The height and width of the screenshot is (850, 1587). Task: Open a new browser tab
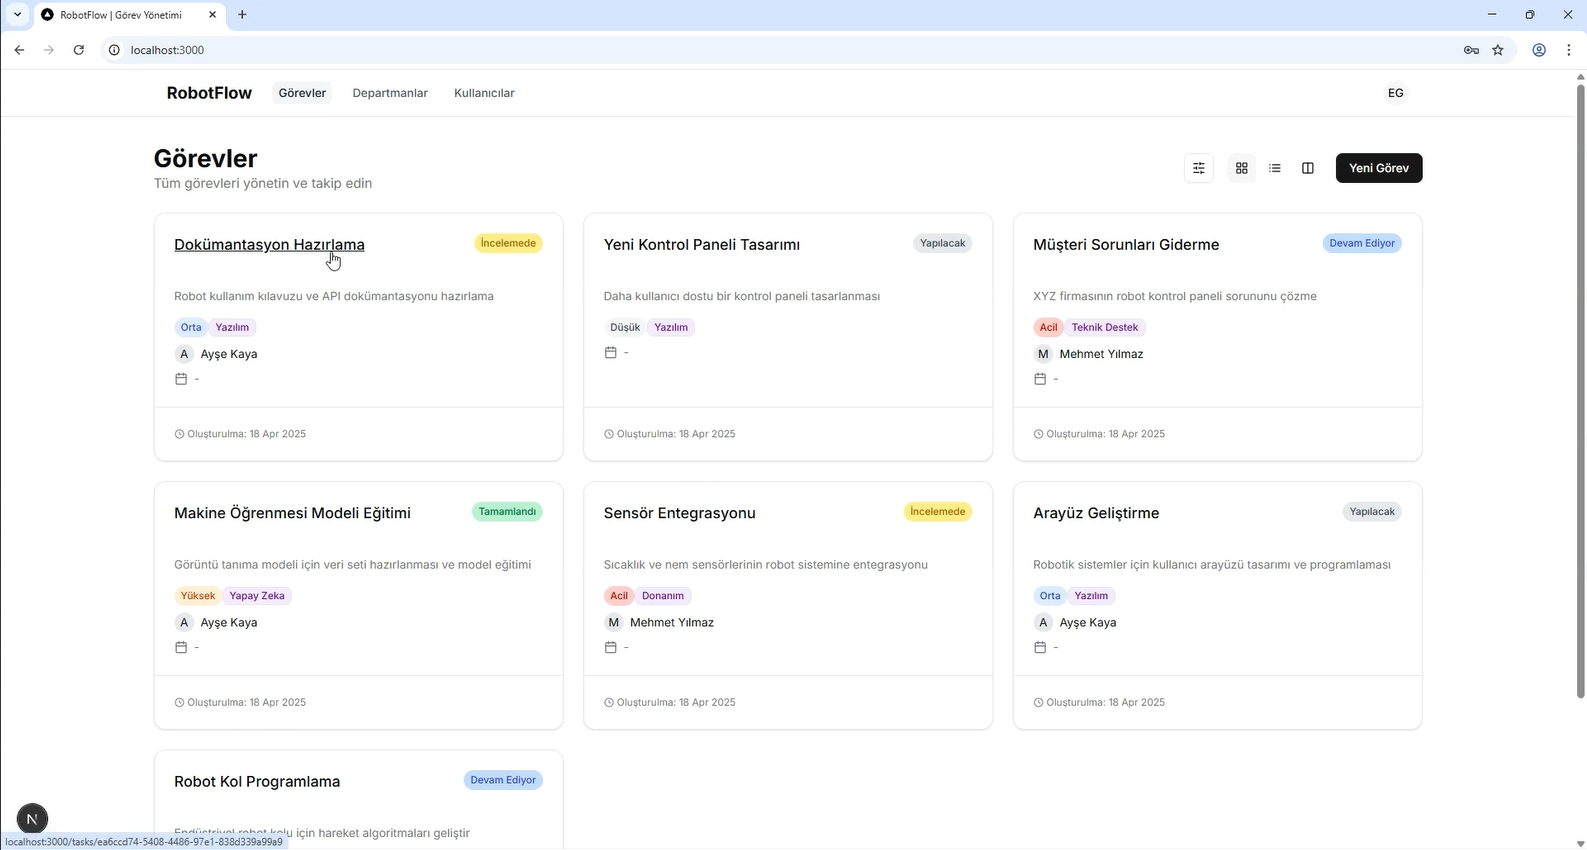pyautogui.click(x=242, y=15)
